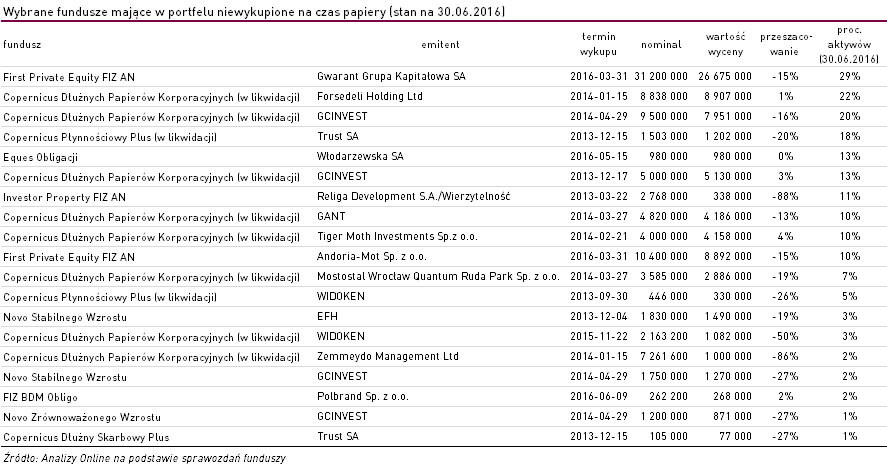The width and height of the screenshot is (887, 467).
Task: Click valuation '8 907 000'
Action: coord(728,96)
